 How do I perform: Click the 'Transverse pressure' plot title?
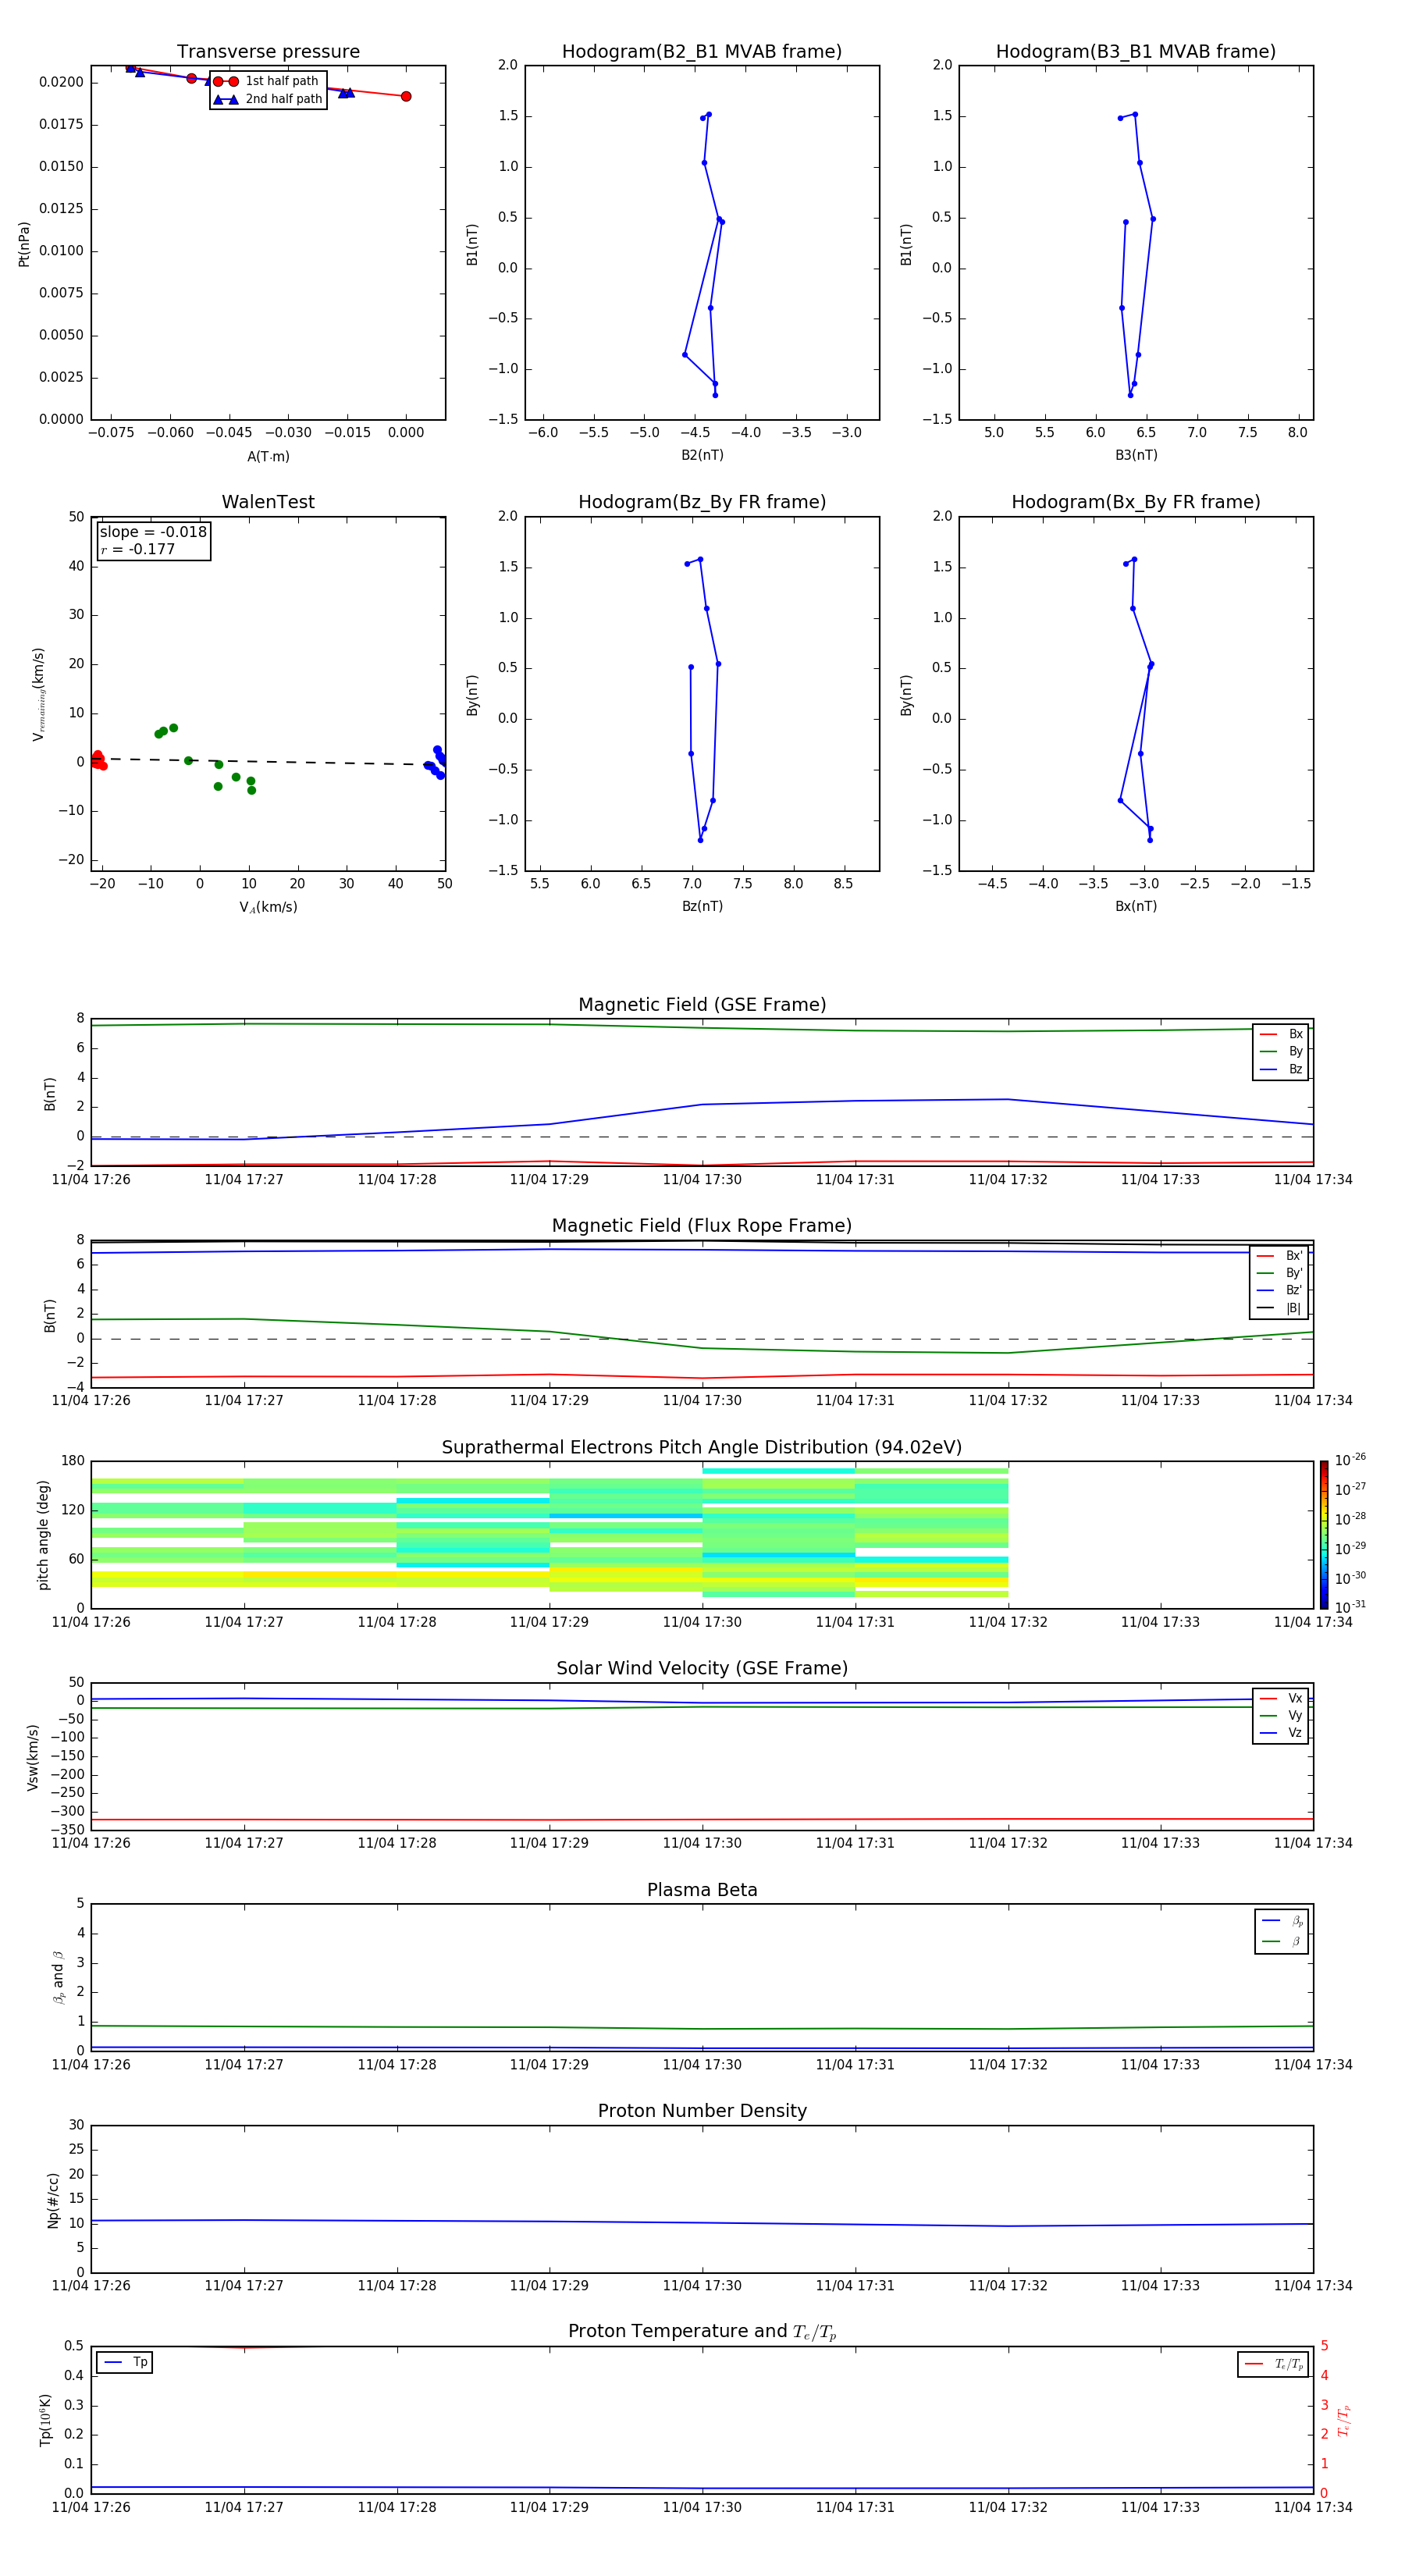pyautogui.click(x=268, y=51)
